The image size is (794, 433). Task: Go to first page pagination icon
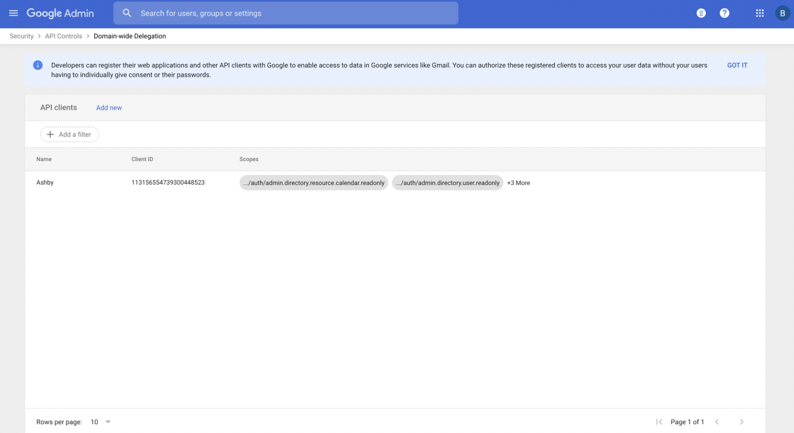(659, 422)
